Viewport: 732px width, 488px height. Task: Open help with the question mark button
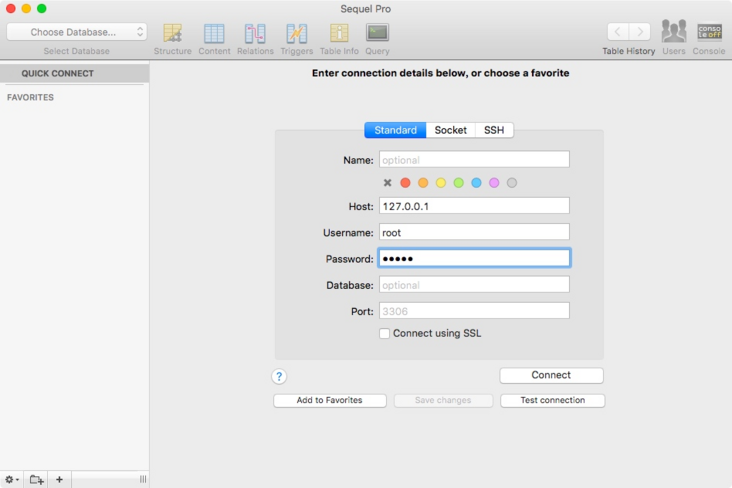tap(279, 376)
